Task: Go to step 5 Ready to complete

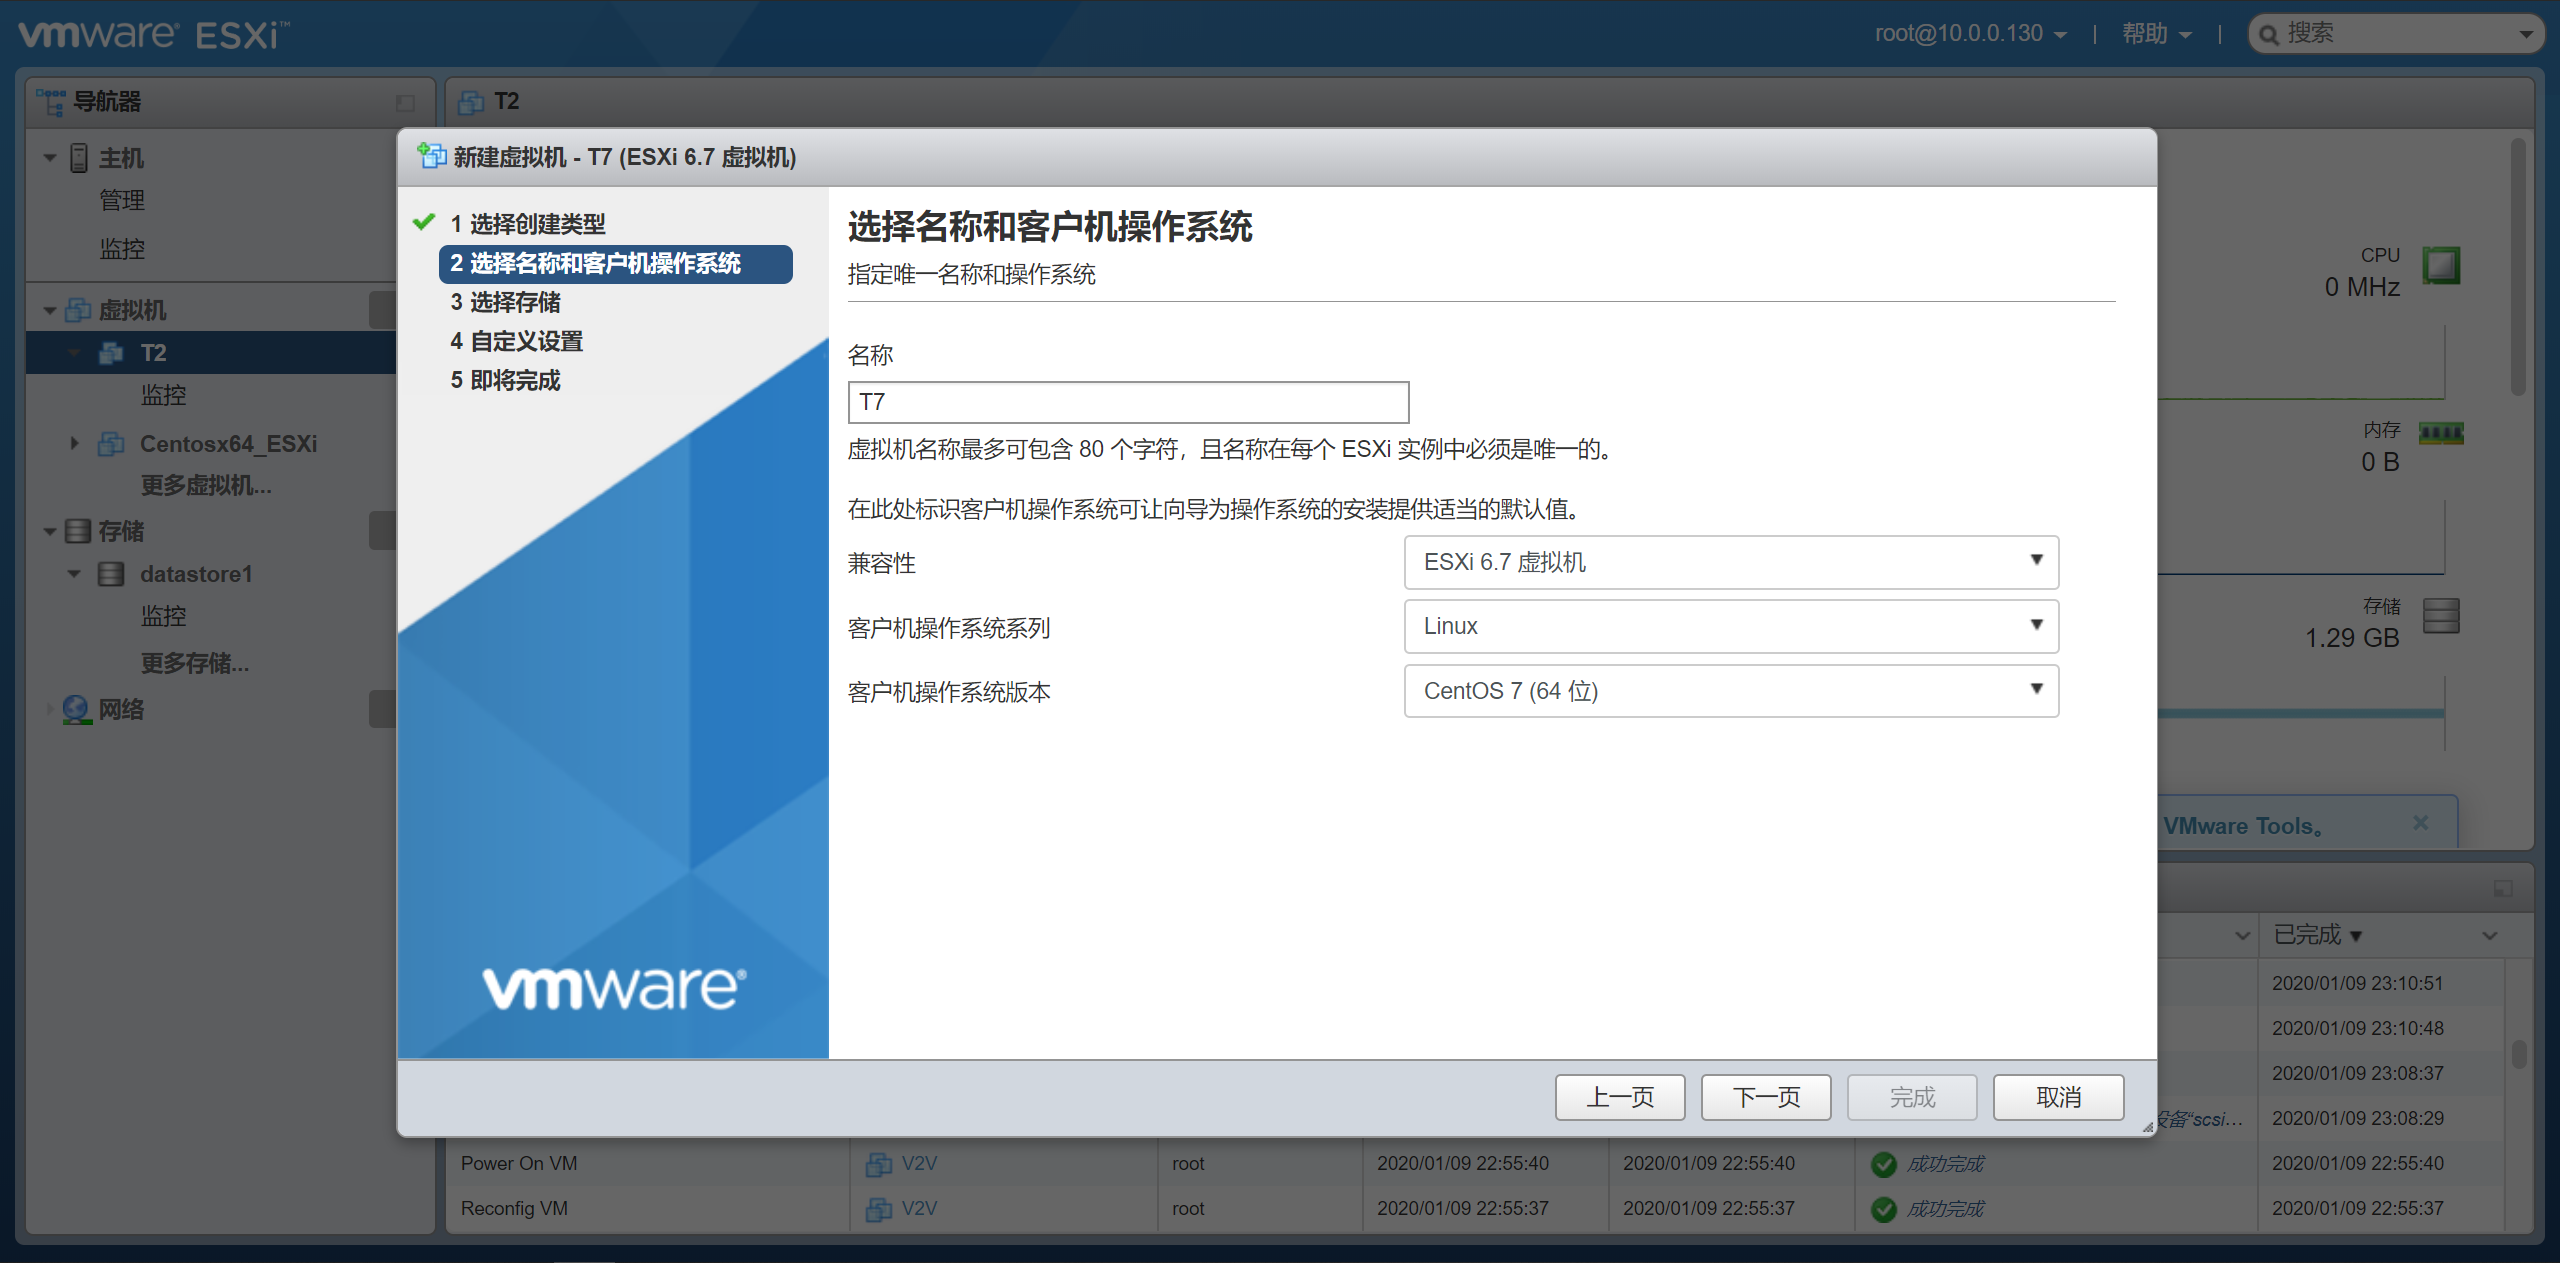Action: click(x=505, y=380)
